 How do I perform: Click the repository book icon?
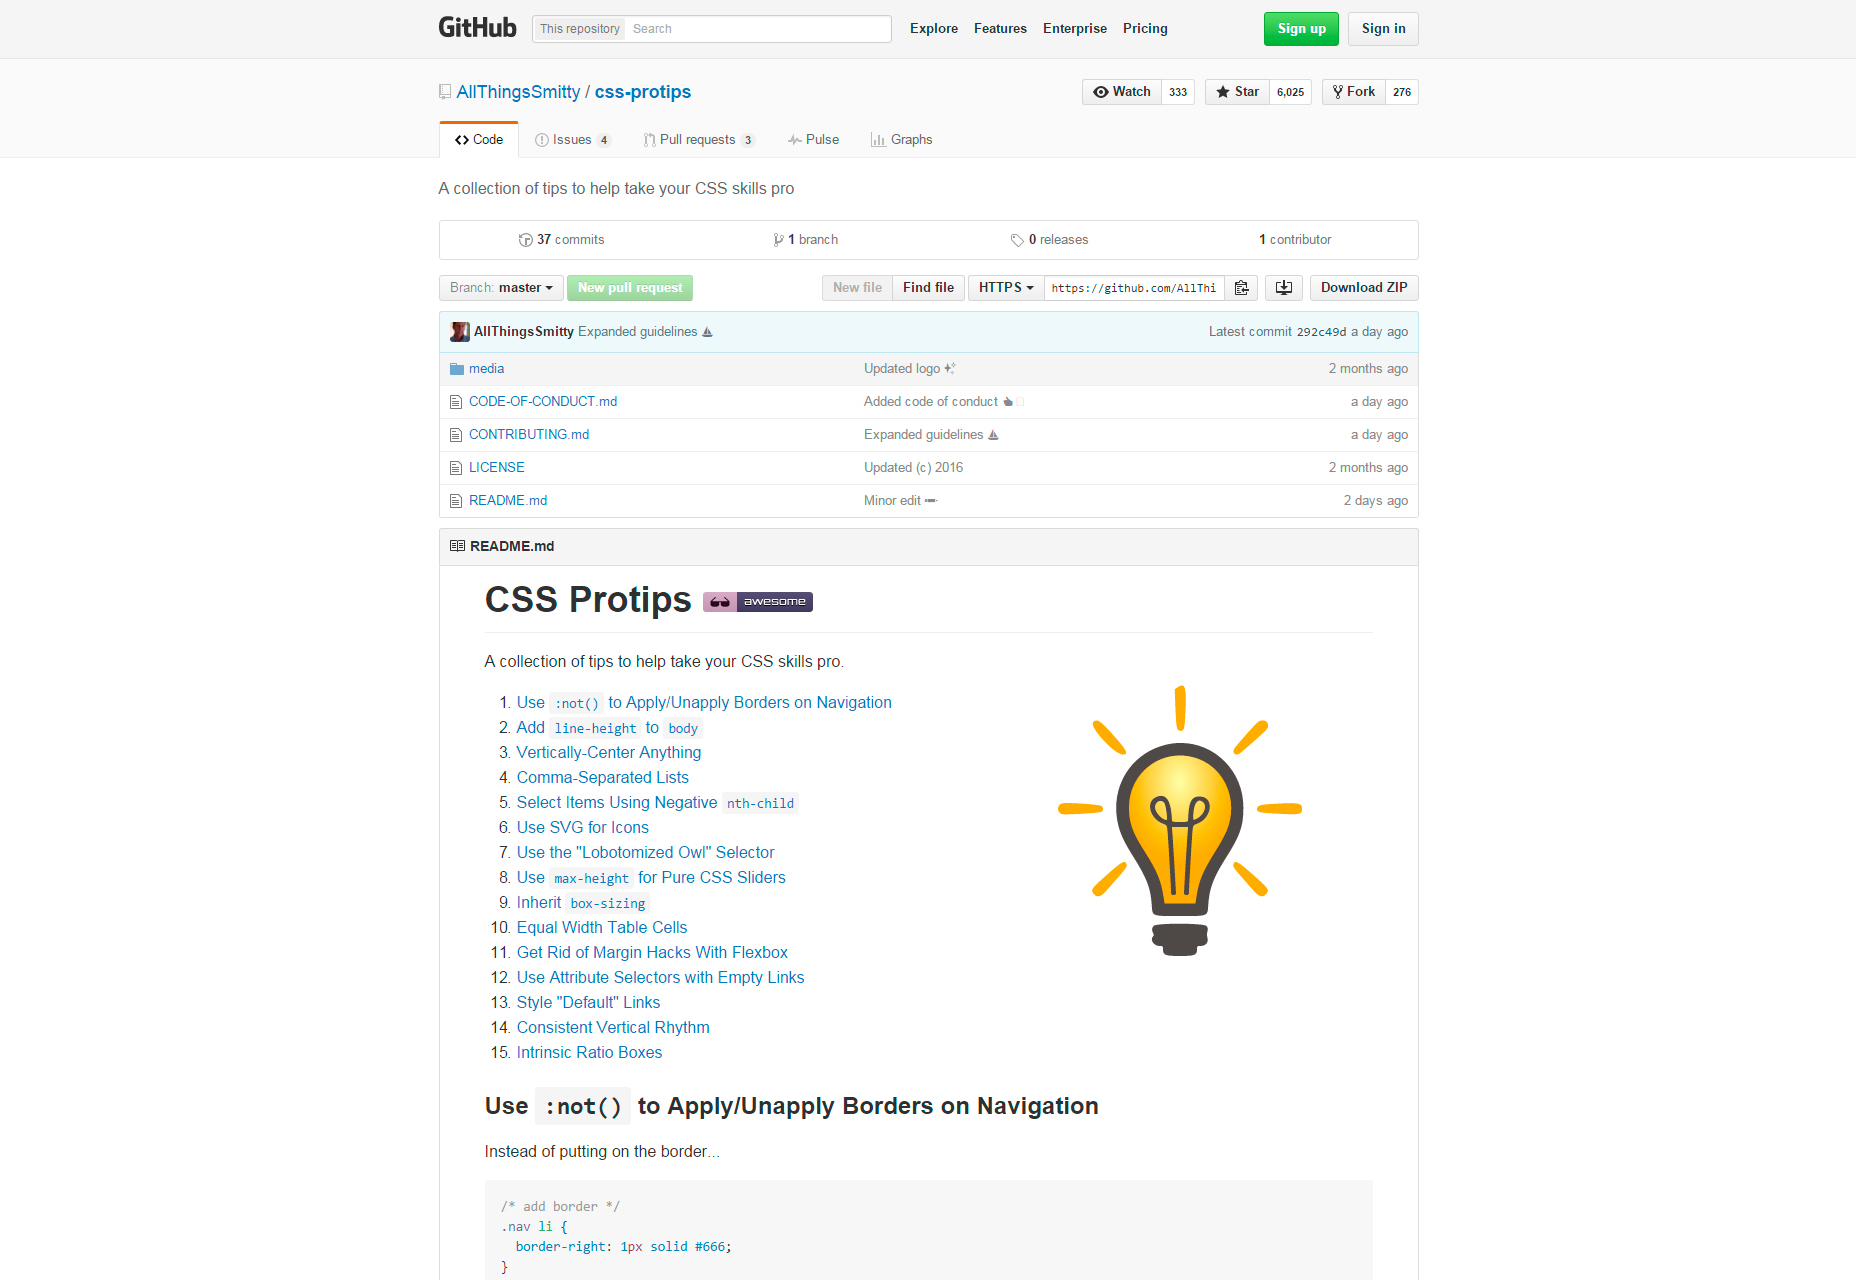[x=445, y=92]
